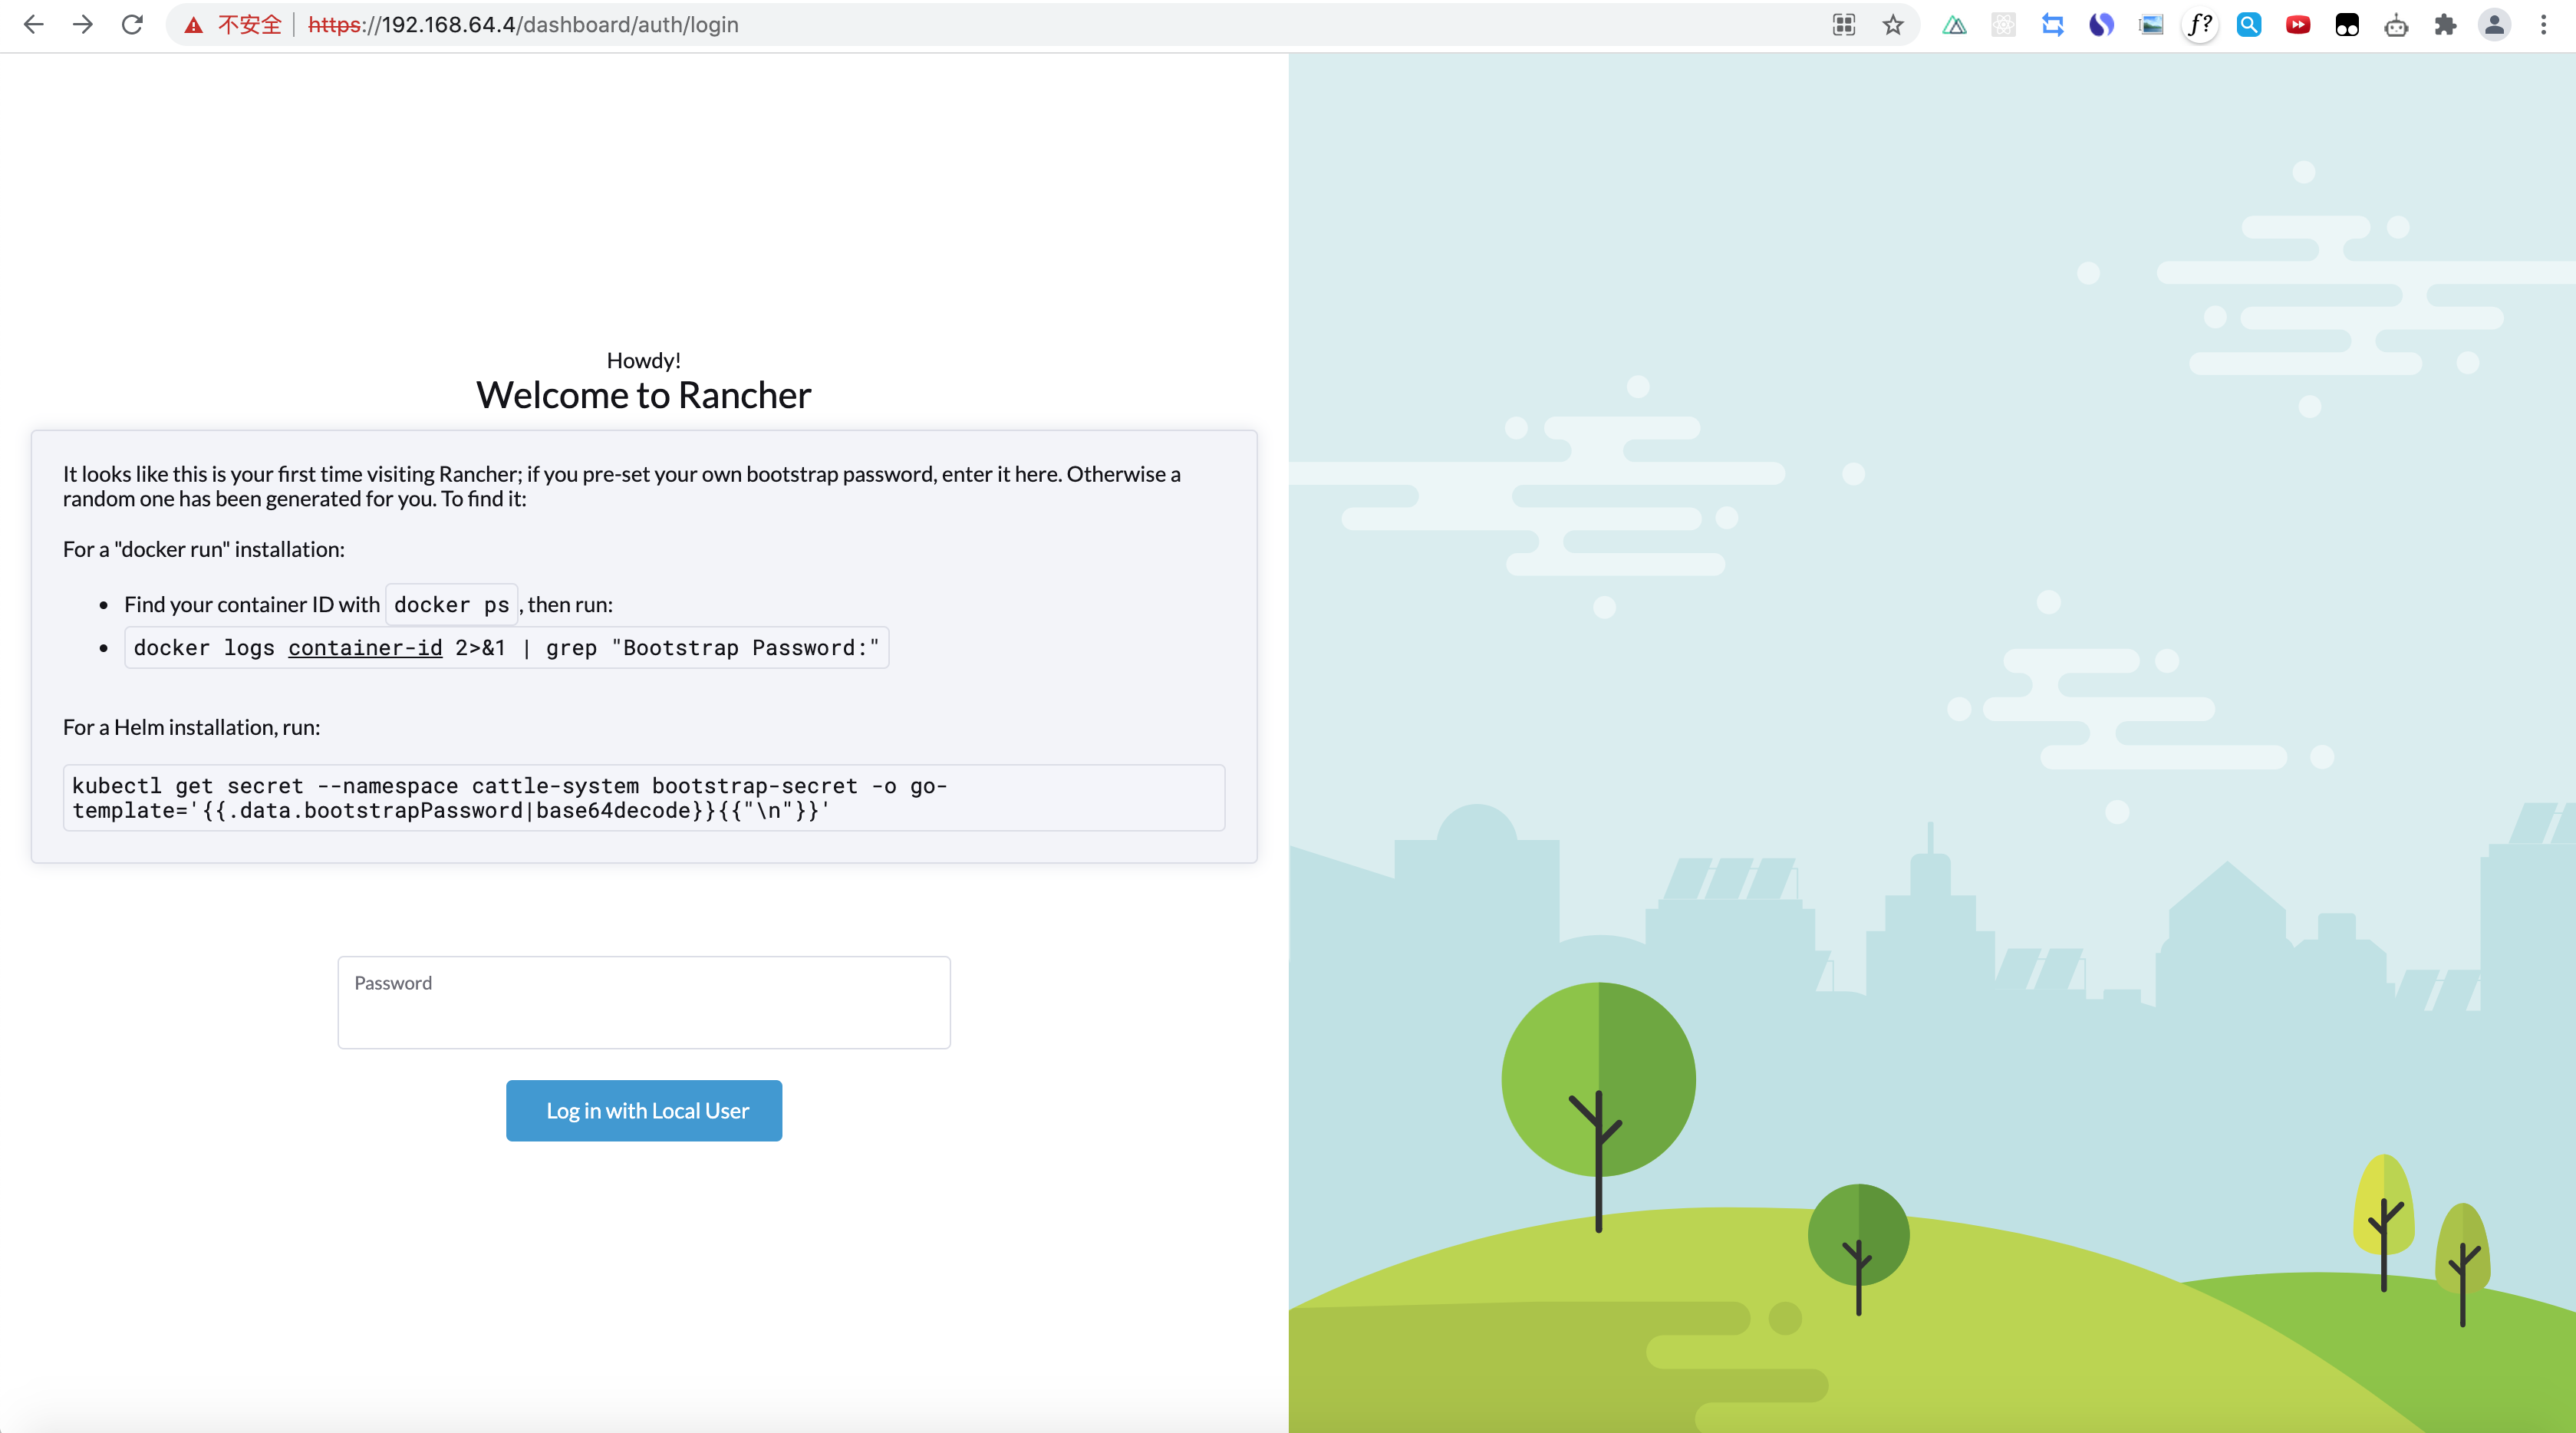Open the blue magnifier search extension
Screen dimensions: 2576x1433
tap(2249, 25)
